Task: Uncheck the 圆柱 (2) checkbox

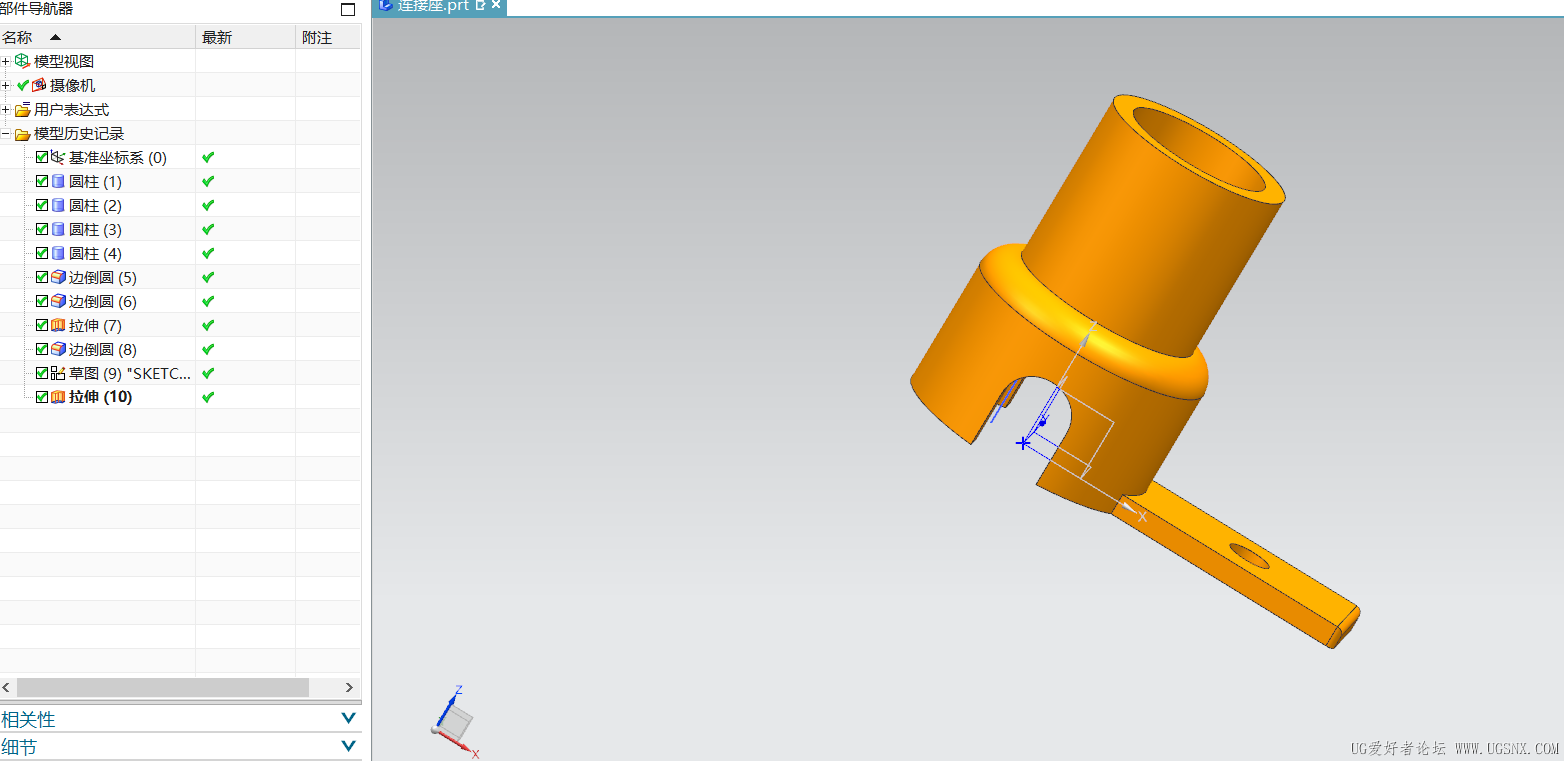Action: click(x=42, y=205)
